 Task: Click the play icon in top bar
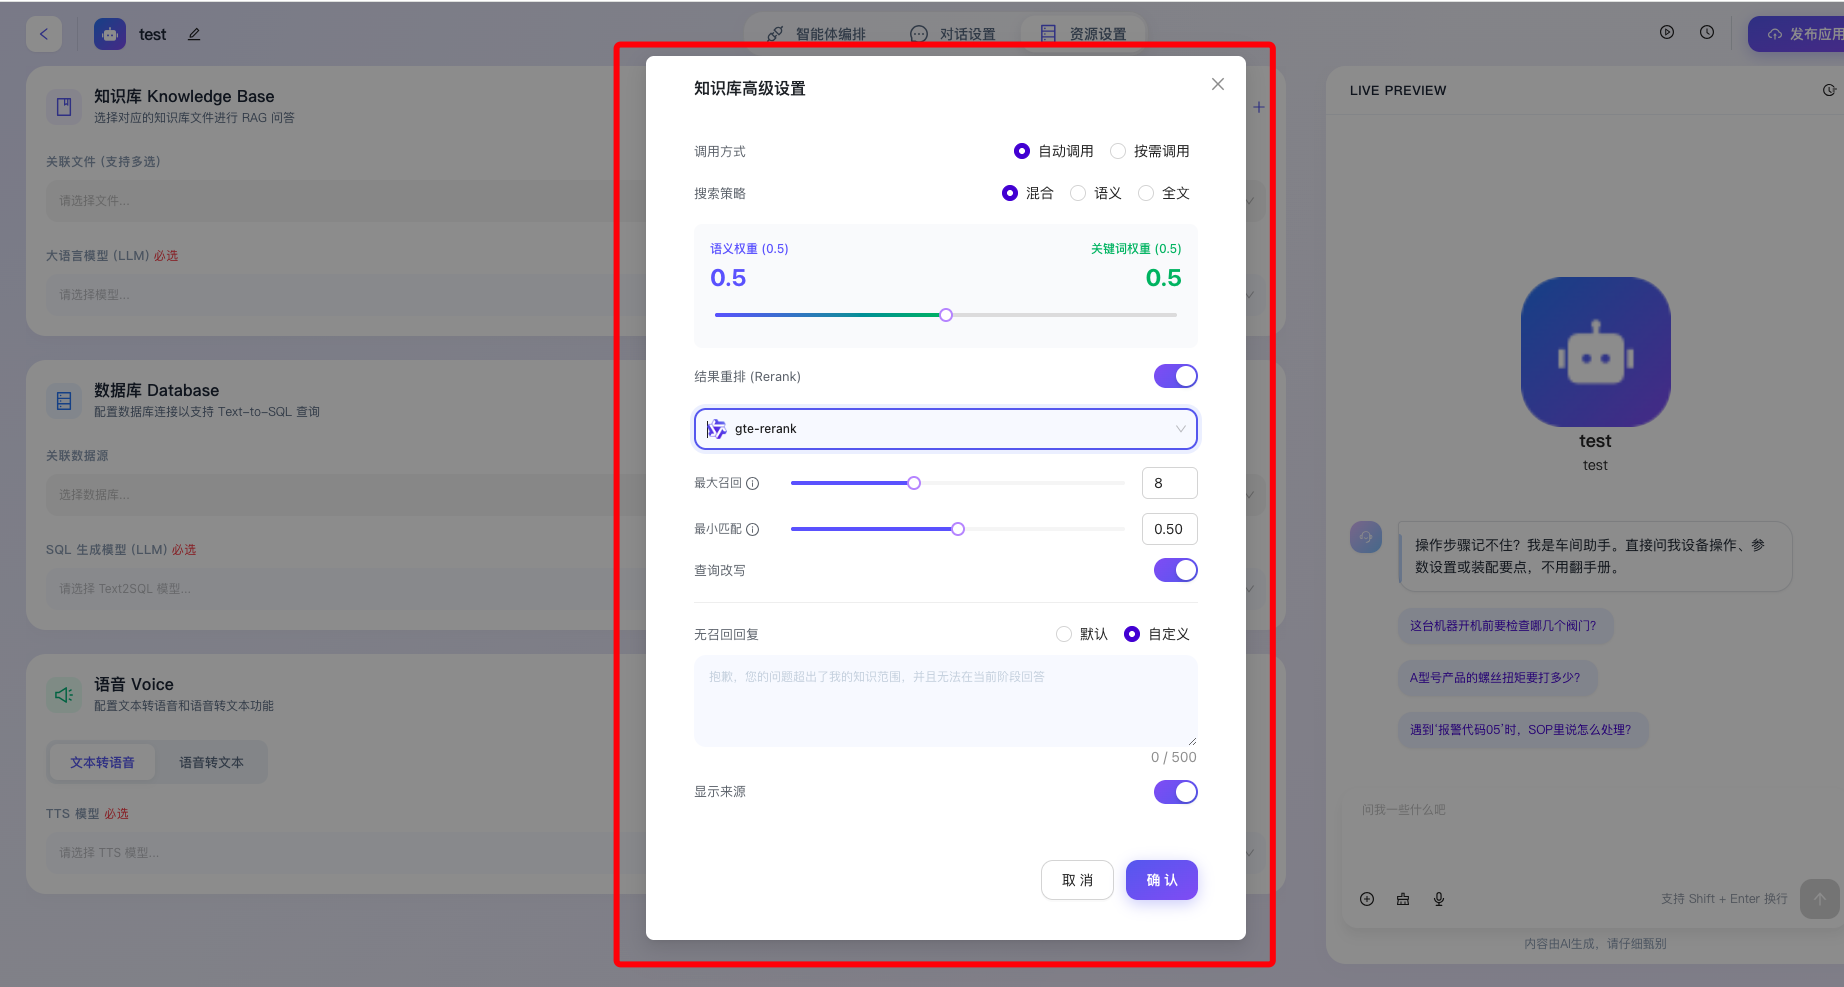[1667, 32]
